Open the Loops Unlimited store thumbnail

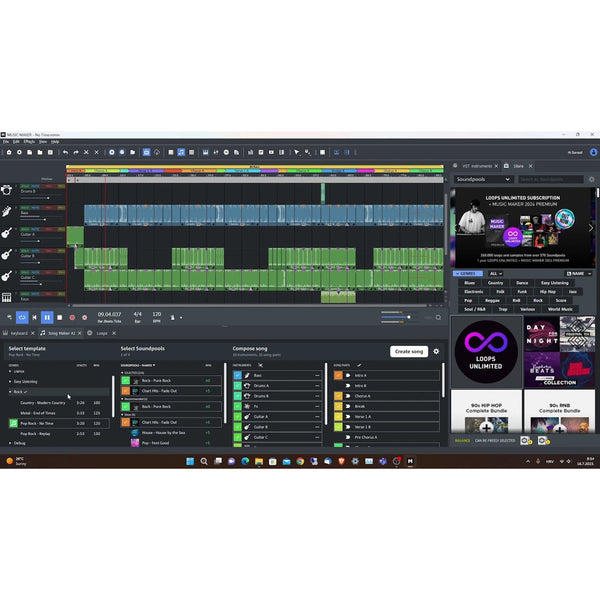(x=486, y=352)
